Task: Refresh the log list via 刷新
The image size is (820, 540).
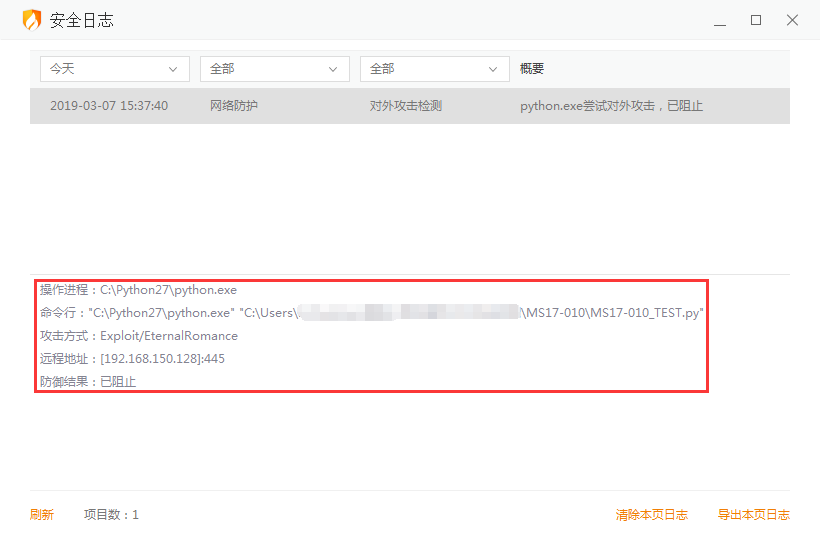Action: point(42,515)
